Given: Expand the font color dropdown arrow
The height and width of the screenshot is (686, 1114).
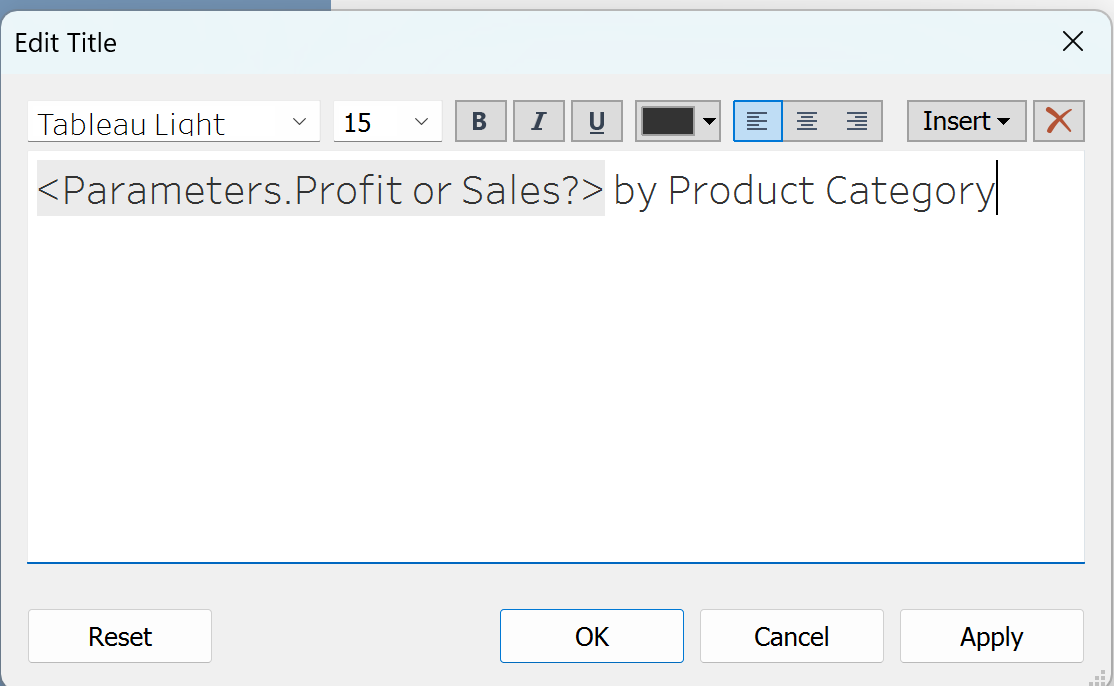Looking at the screenshot, I should (709, 122).
